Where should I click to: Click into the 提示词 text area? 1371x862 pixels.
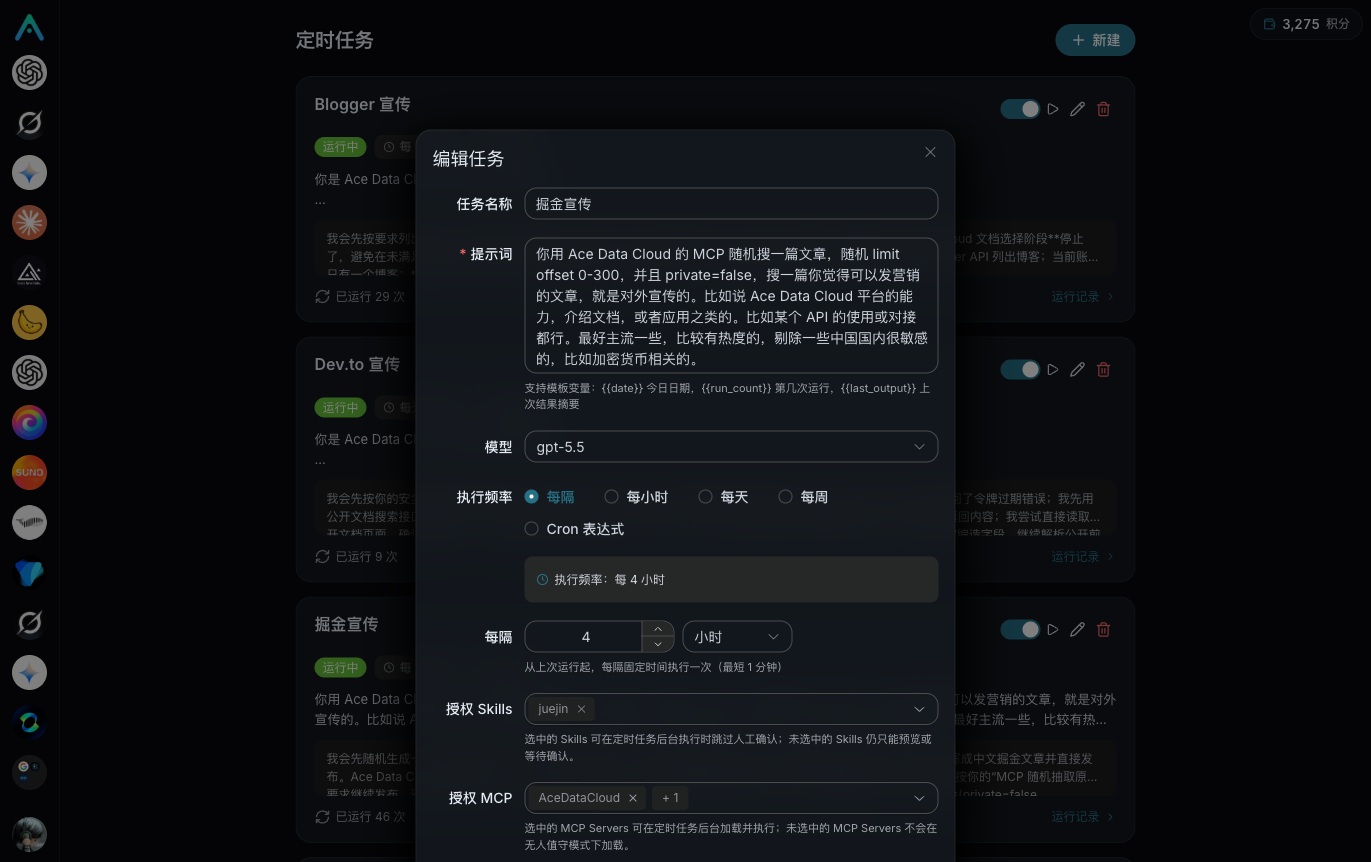(731, 306)
